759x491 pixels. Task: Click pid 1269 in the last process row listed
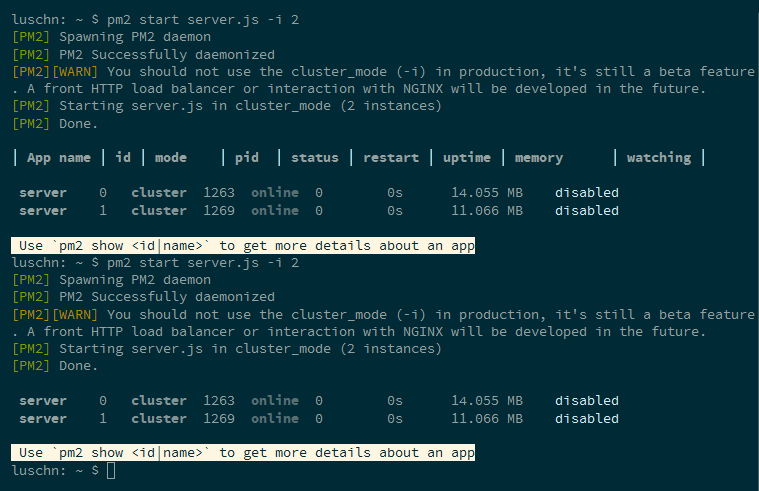[x=219, y=419]
